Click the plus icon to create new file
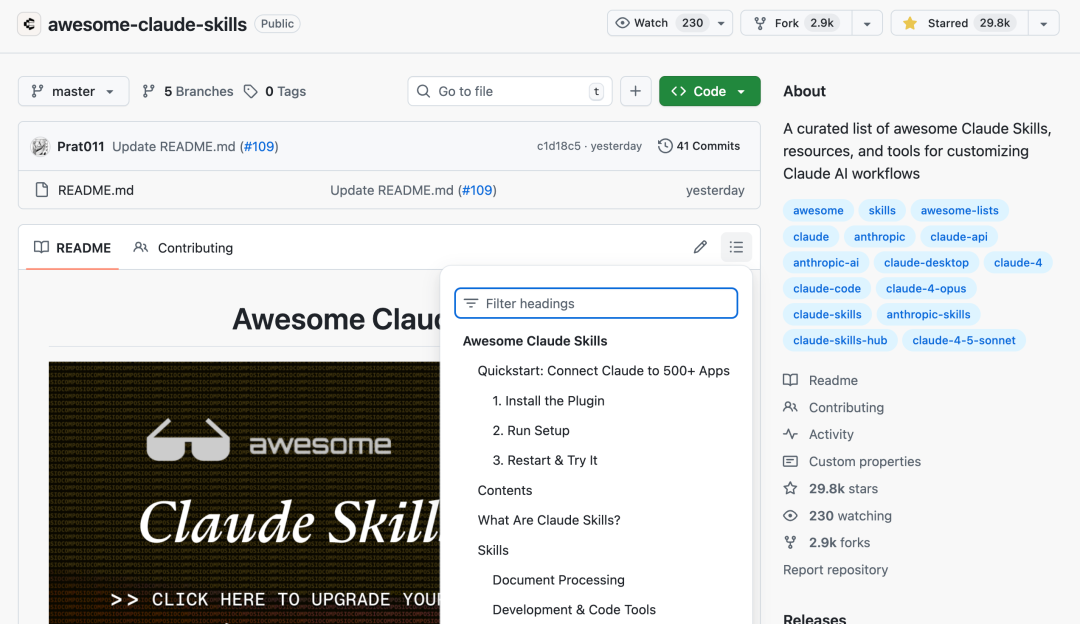This screenshot has width=1080, height=624. tap(635, 91)
